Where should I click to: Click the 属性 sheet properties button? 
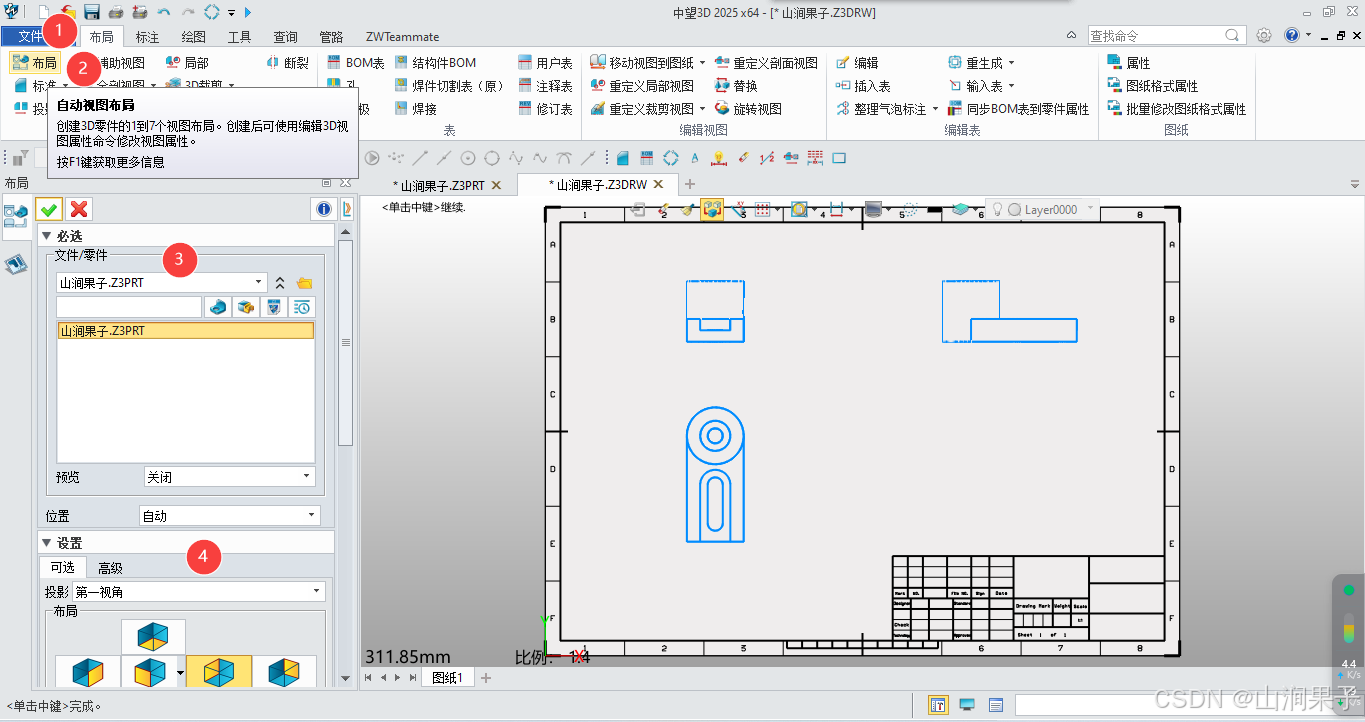(1129, 62)
